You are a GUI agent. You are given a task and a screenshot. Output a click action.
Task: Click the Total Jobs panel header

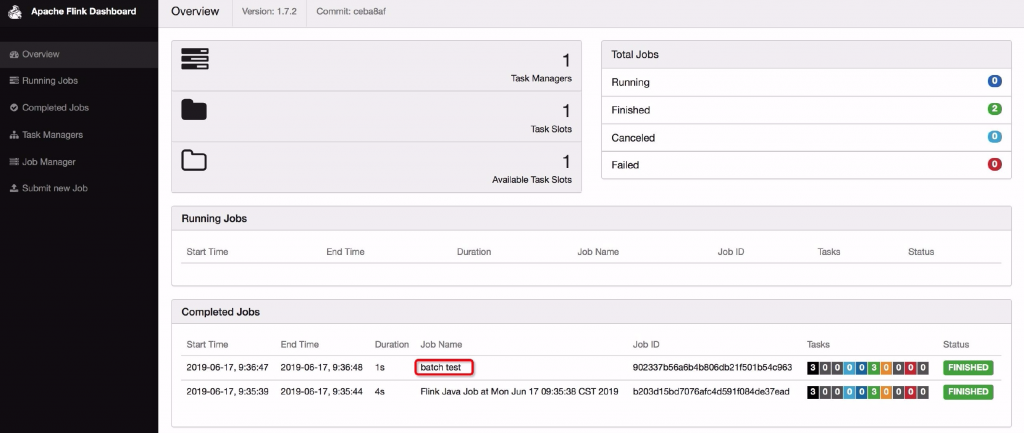click(x=806, y=54)
